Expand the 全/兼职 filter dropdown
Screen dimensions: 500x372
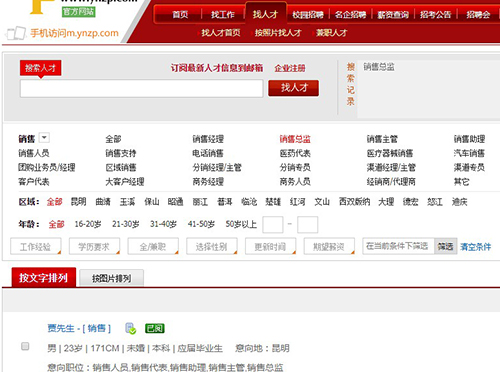click(x=153, y=247)
